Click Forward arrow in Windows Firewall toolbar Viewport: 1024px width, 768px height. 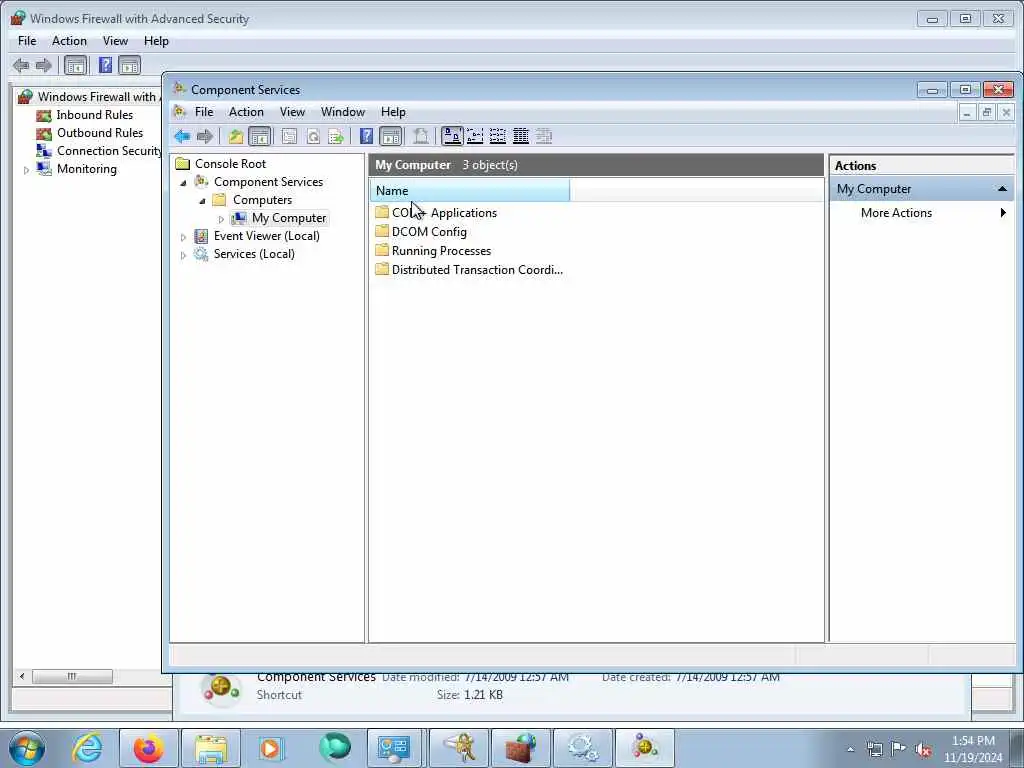click(x=44, y=65)
